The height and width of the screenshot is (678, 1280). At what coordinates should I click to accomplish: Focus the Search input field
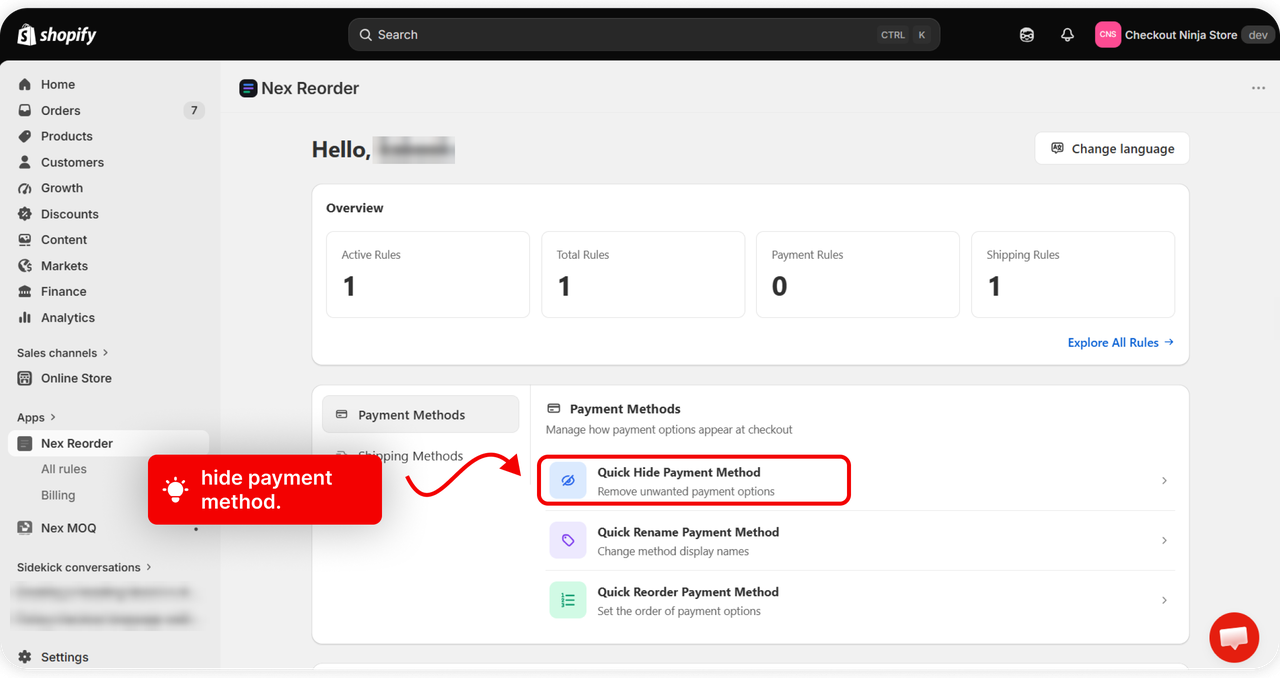pos(644,35)
